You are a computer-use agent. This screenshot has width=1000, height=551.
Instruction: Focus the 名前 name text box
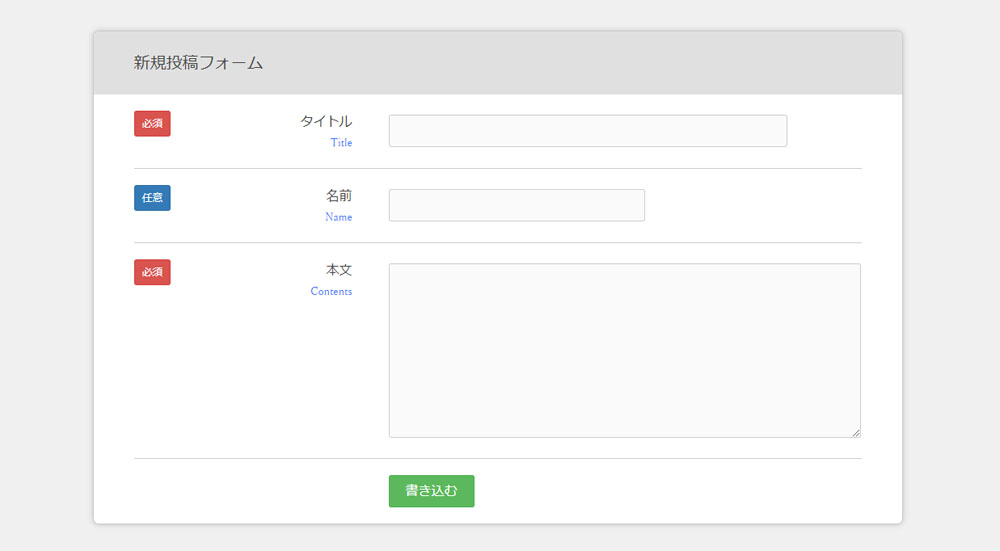pos(517,205)
